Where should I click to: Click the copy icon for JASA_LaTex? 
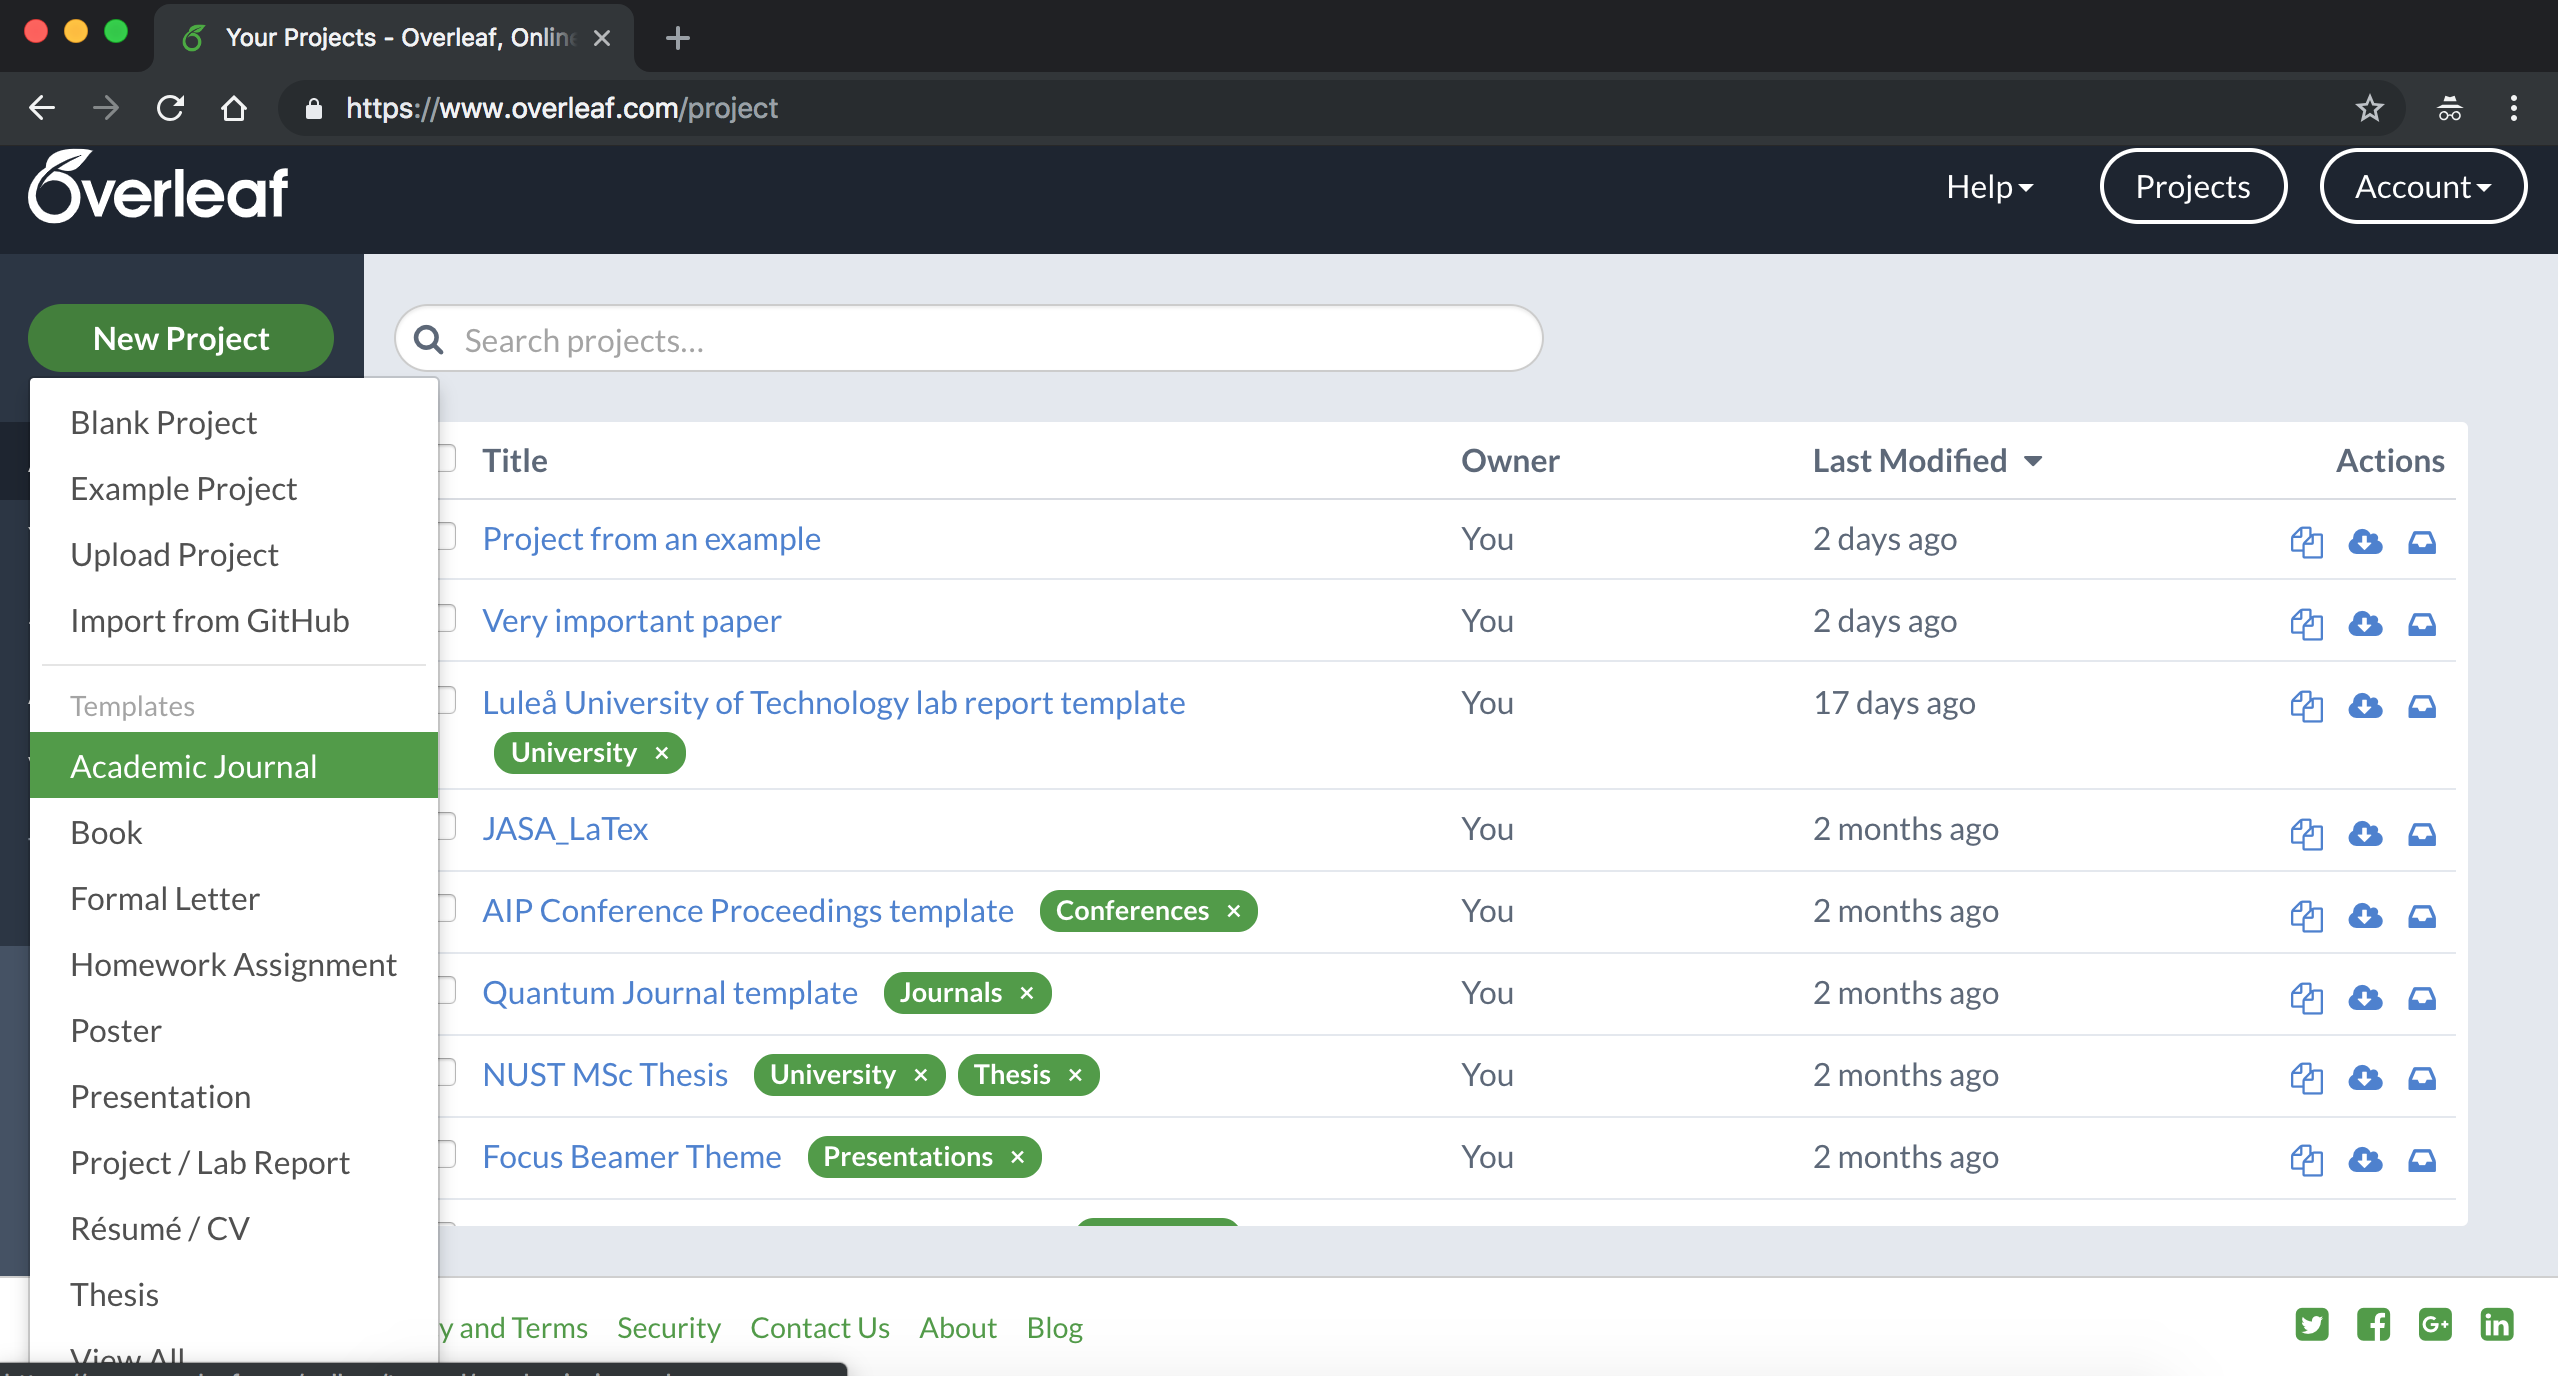click(x=2306, y=830)
